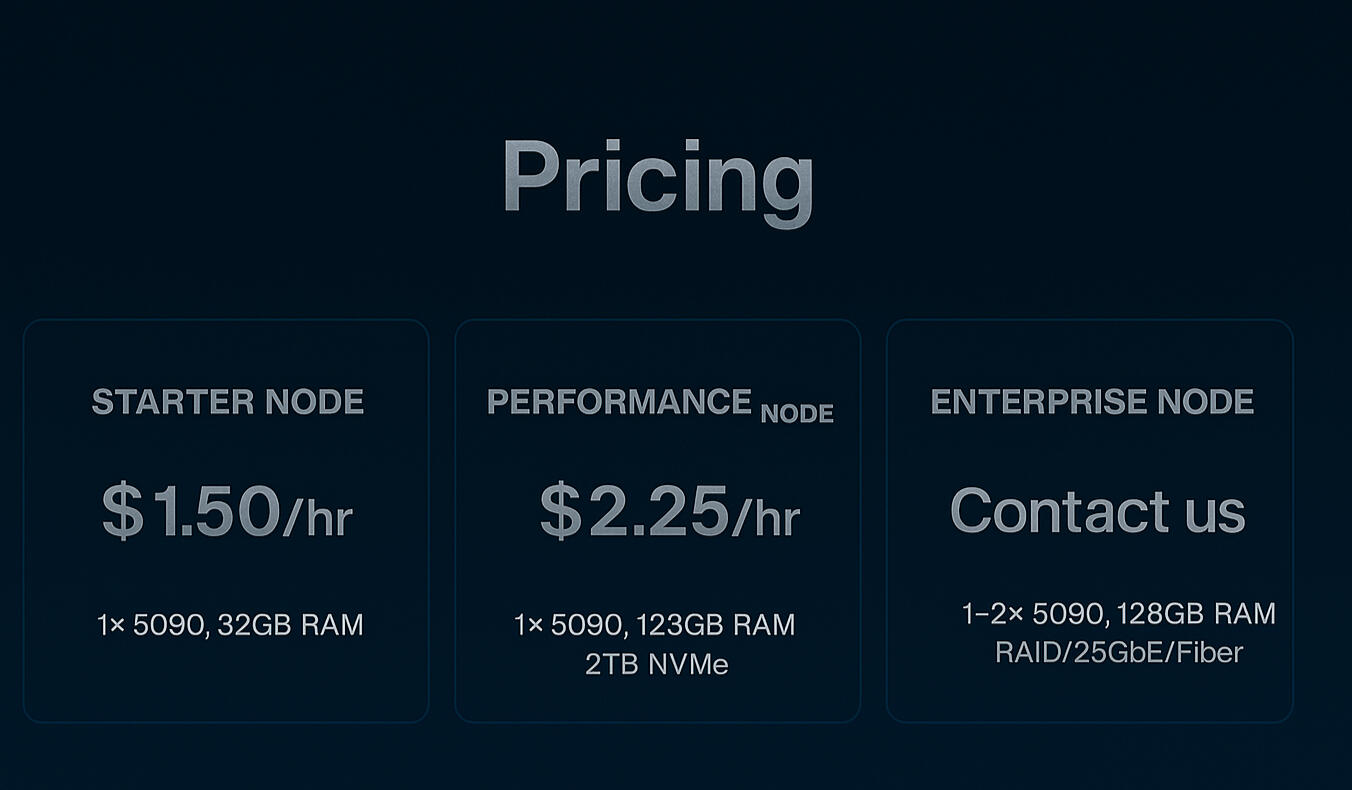Click the dollar sign in $1.50

123,511
